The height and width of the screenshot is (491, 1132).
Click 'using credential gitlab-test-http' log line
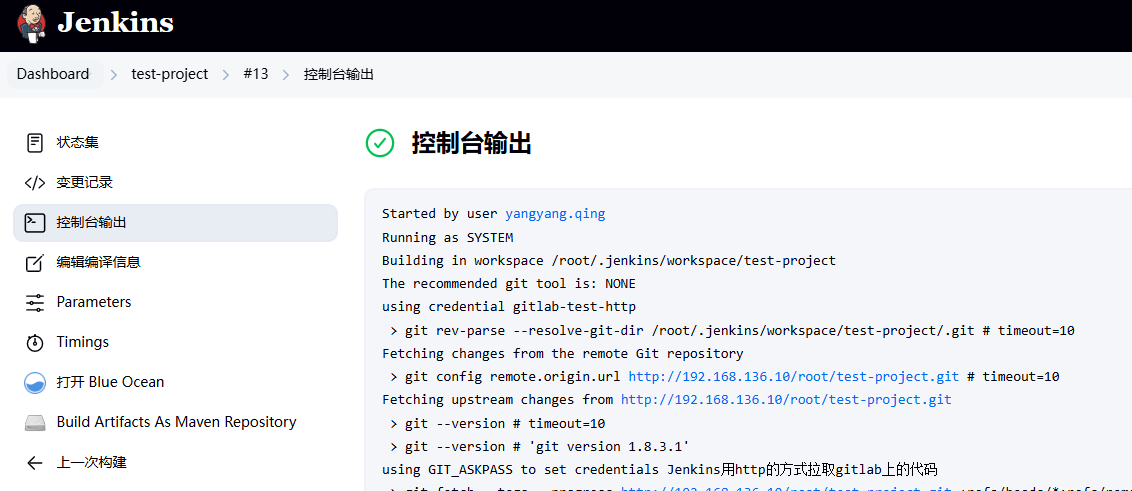point(509,307)
